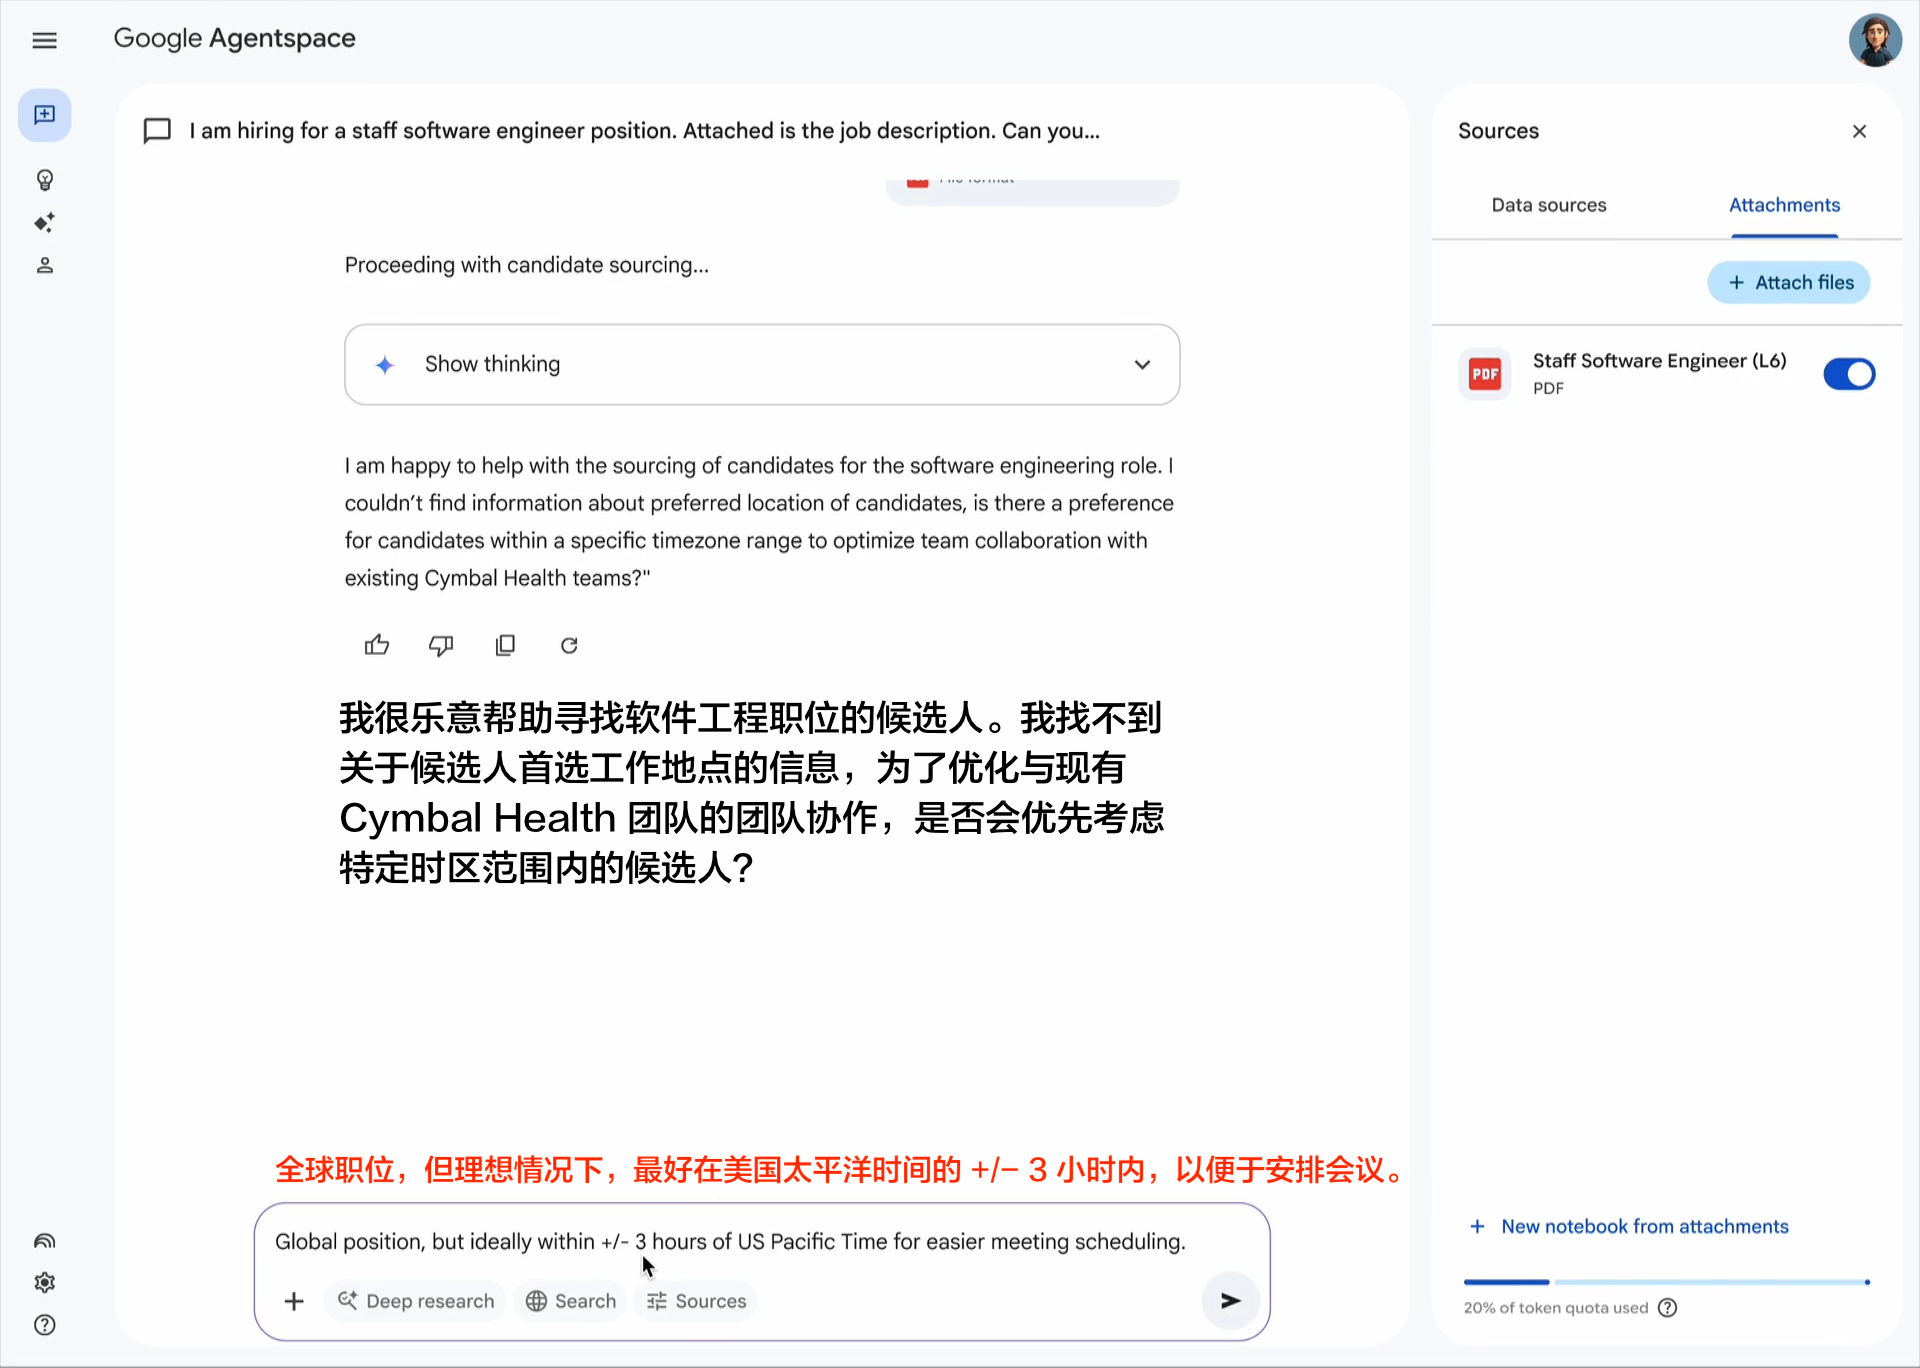Click the Attach files button
1920x1368 pixels.
point(1789,283)
